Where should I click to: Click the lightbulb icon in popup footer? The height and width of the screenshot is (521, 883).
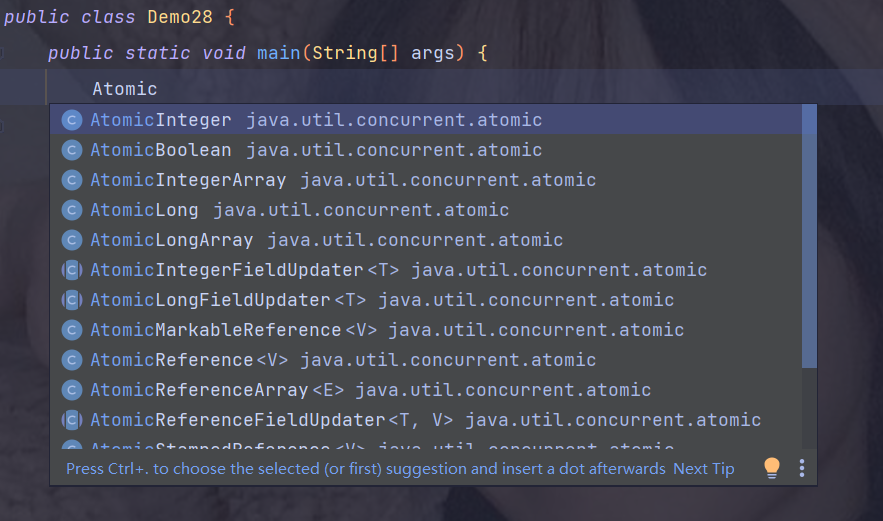tap(772, 468)
